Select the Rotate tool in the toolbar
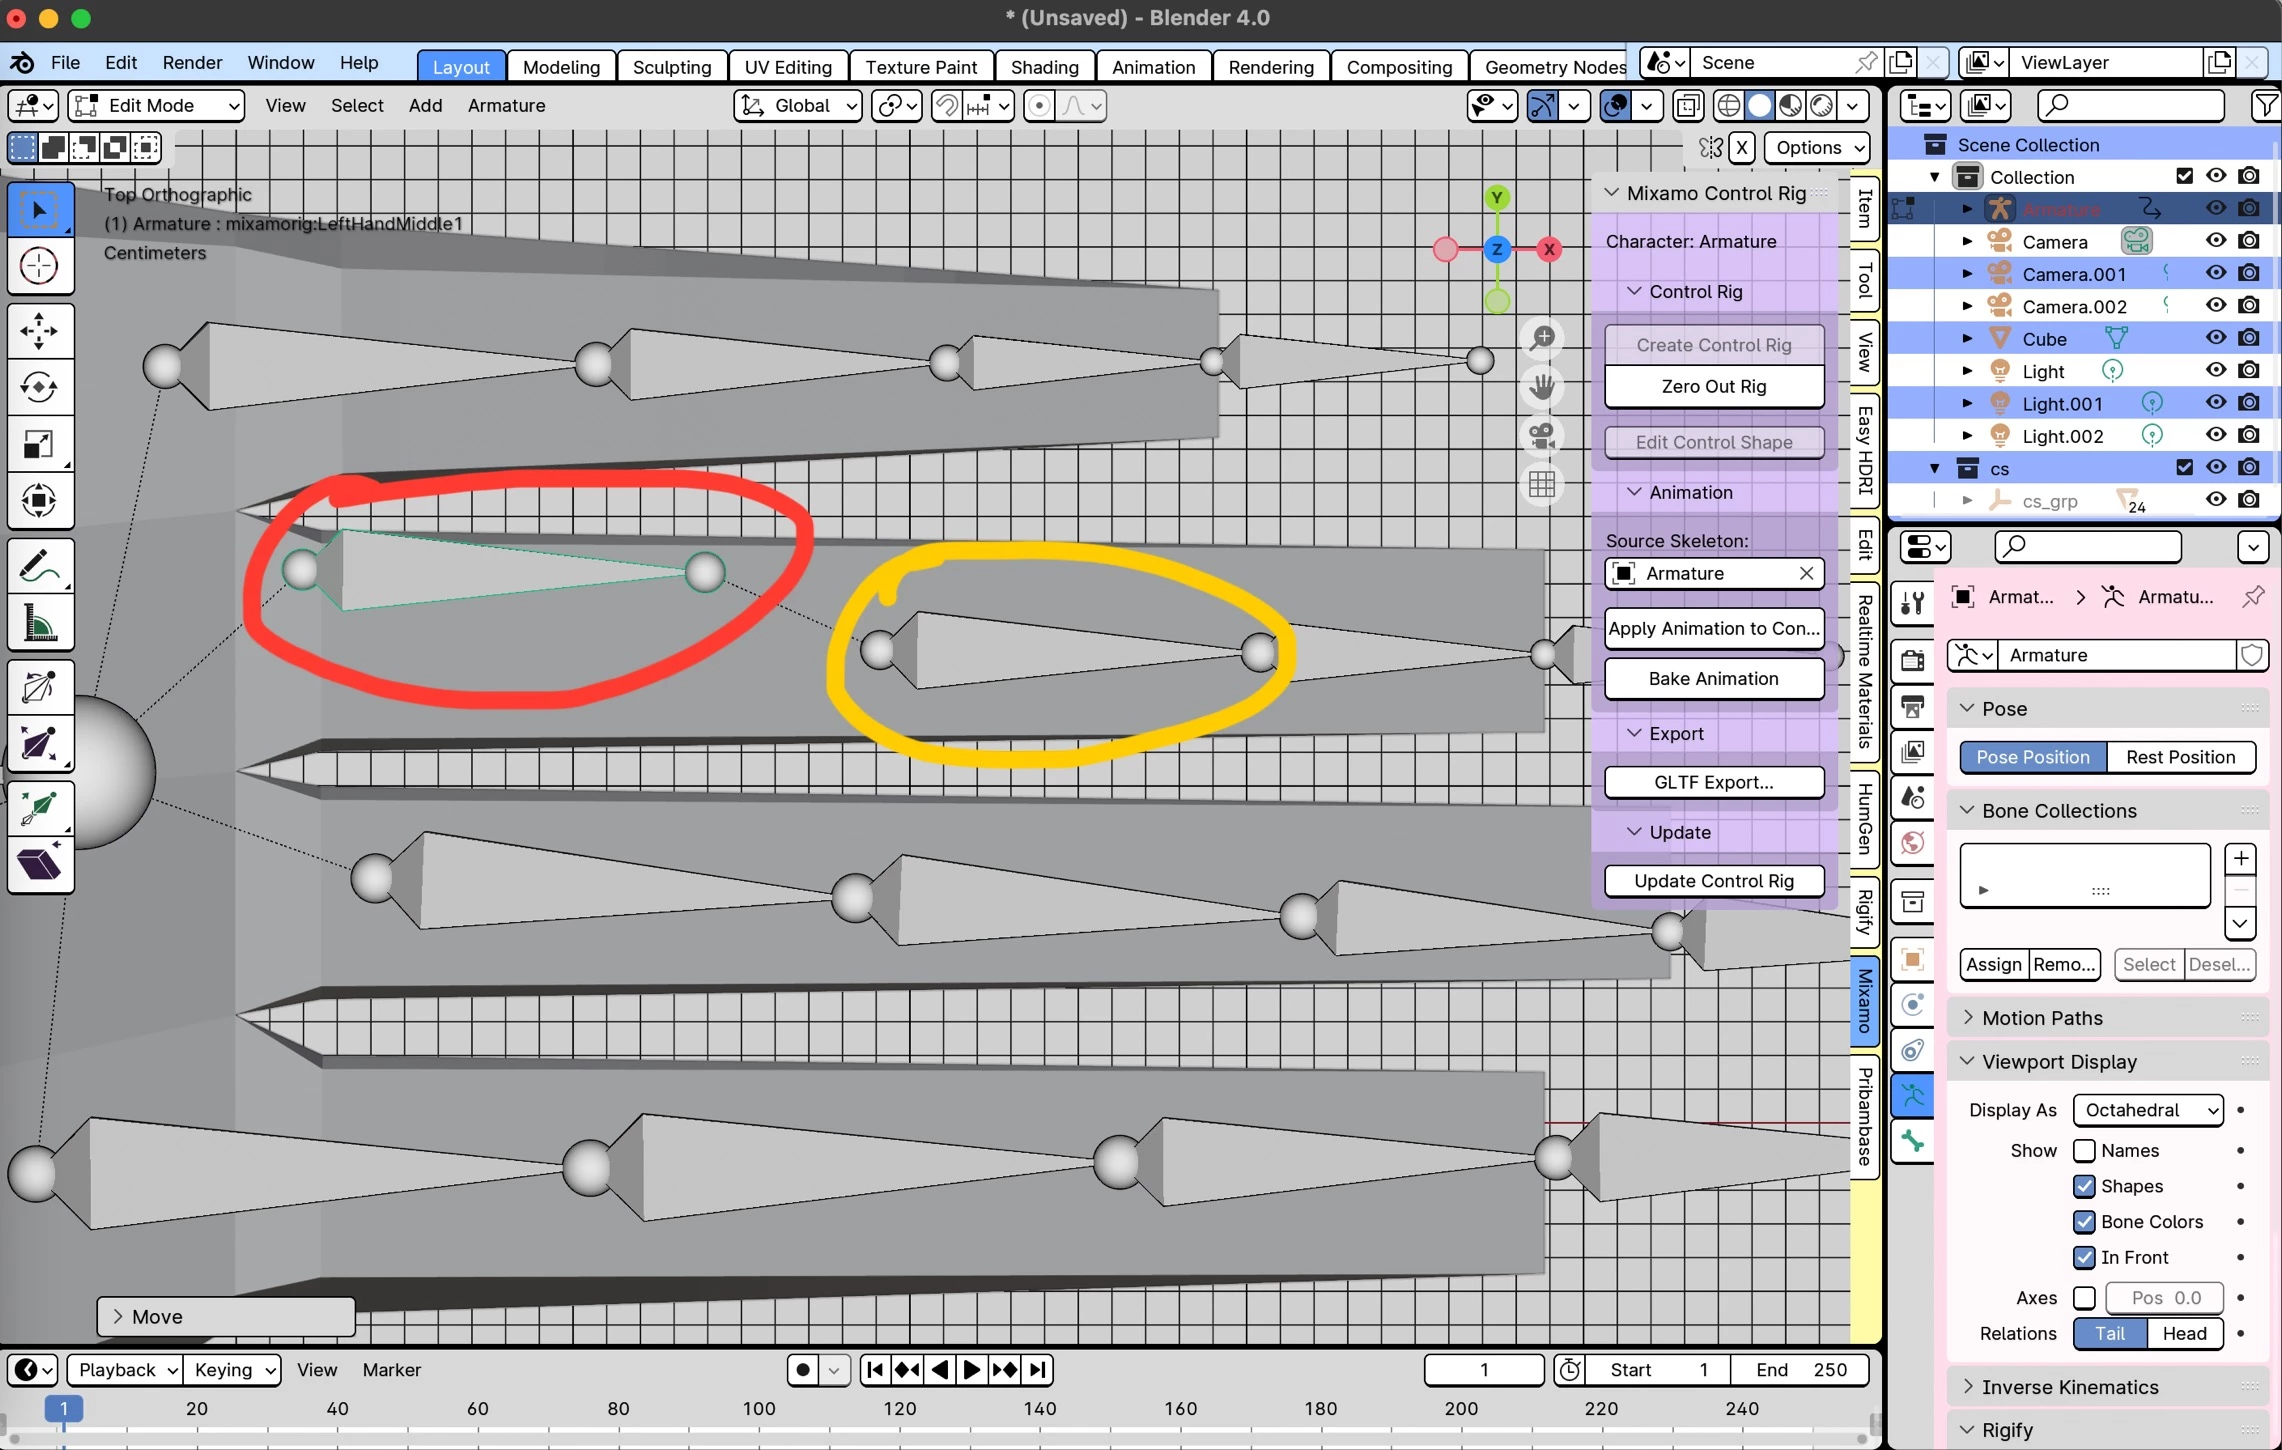The width and height of the screenshot is (2282, 1450). 39,387
